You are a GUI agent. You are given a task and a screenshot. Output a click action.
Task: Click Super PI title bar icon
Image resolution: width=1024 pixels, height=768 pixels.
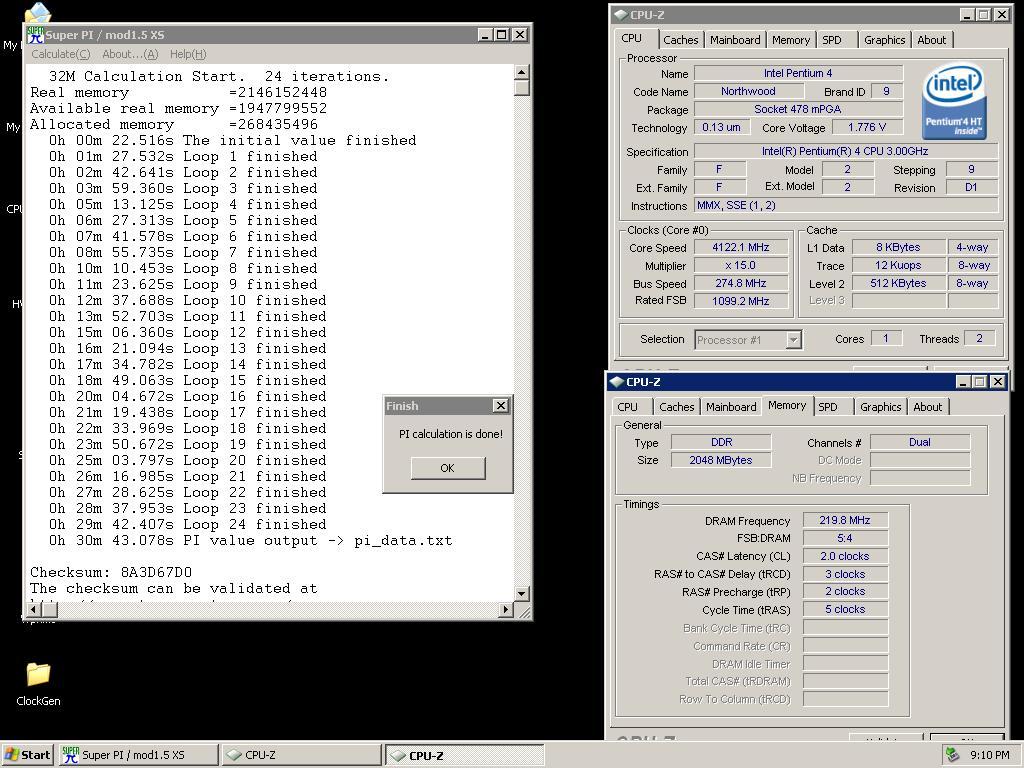35,35
